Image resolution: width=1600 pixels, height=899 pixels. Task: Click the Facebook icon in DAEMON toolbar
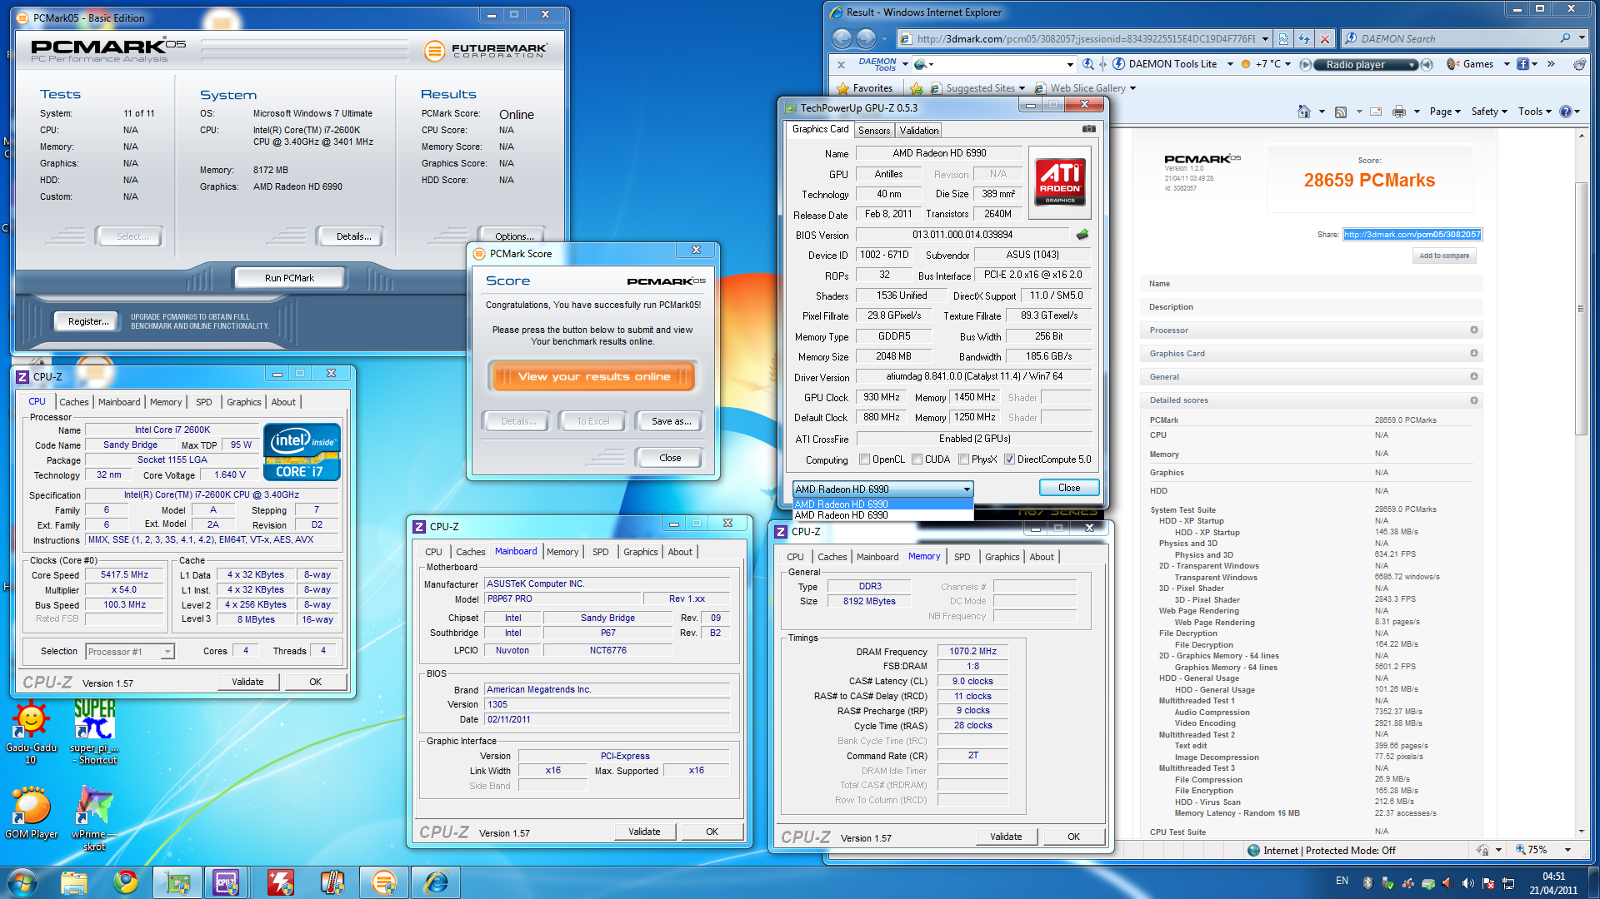[x=1523, y=64]
